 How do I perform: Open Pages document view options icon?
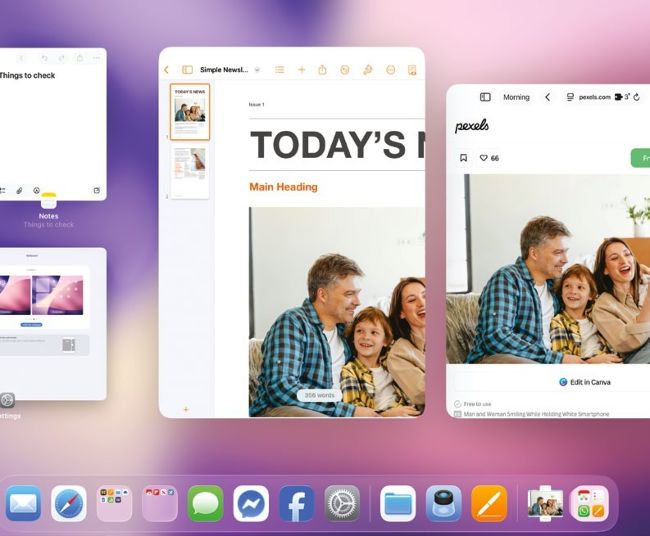point(412,70)
